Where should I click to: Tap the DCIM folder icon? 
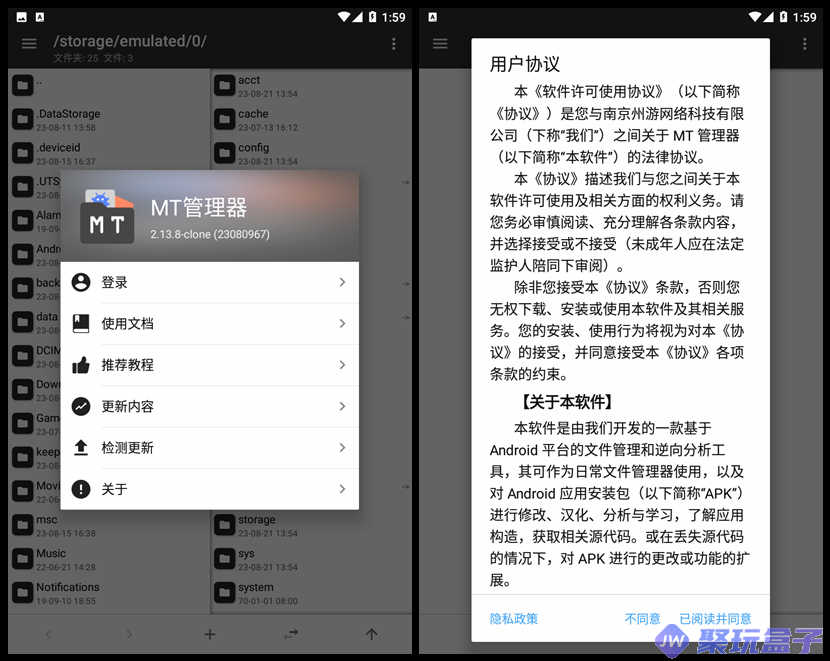coord(22,356)
